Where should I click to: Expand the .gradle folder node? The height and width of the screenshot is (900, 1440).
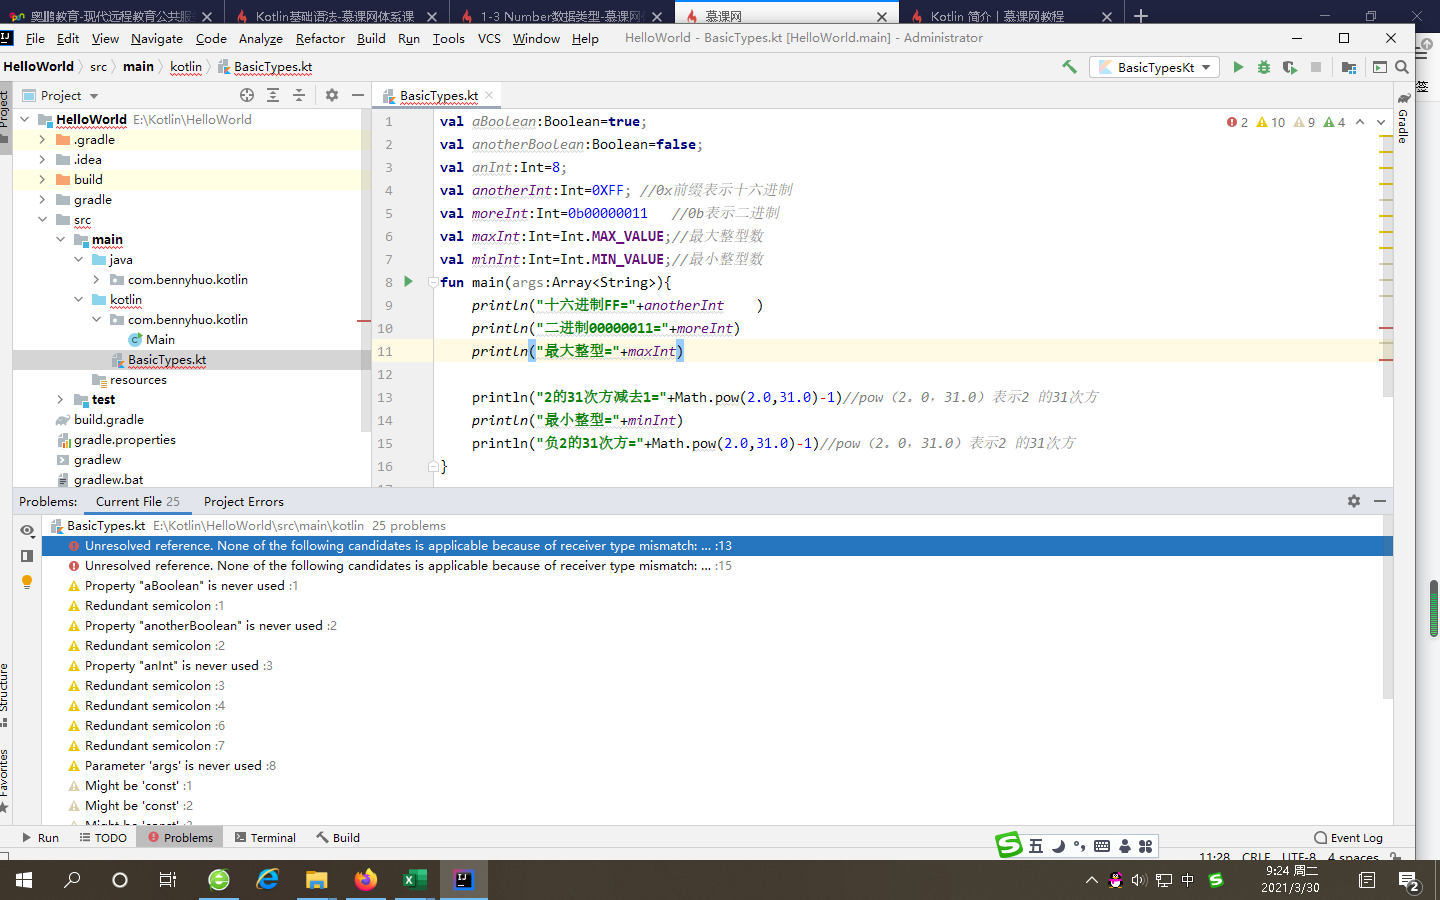[x=42, y=140]
